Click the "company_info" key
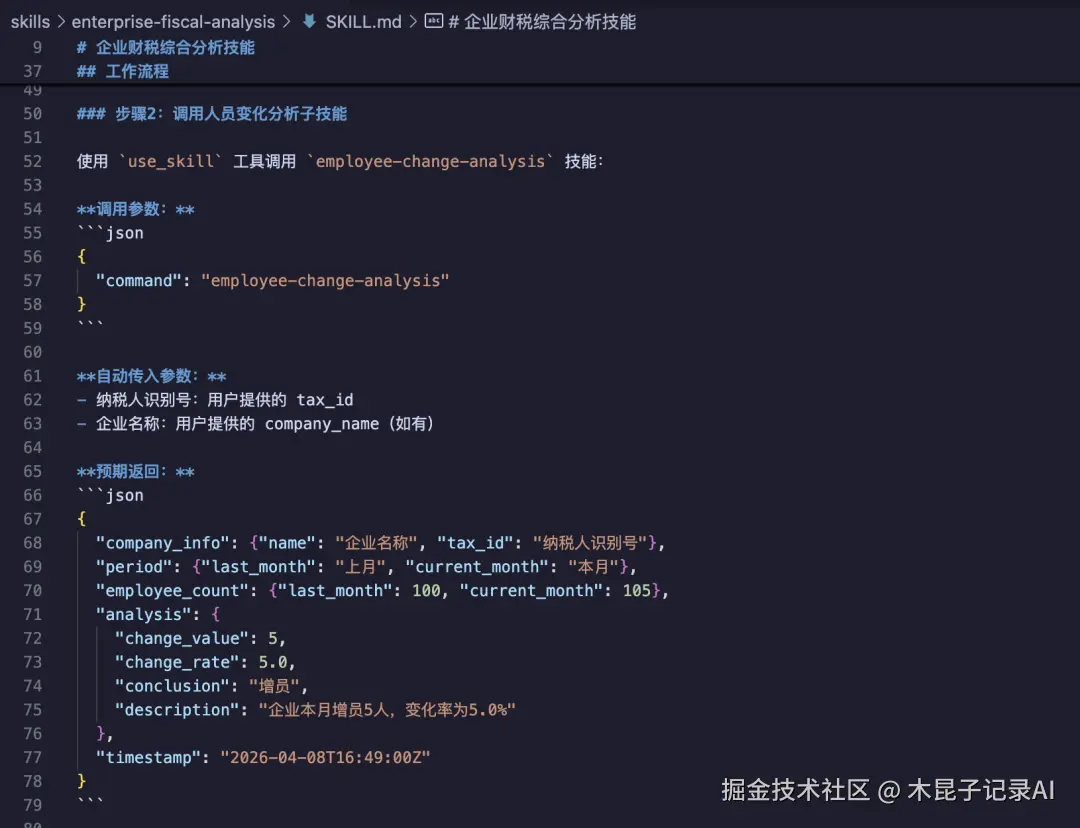 pyautogui.click(x=163, y=543)
